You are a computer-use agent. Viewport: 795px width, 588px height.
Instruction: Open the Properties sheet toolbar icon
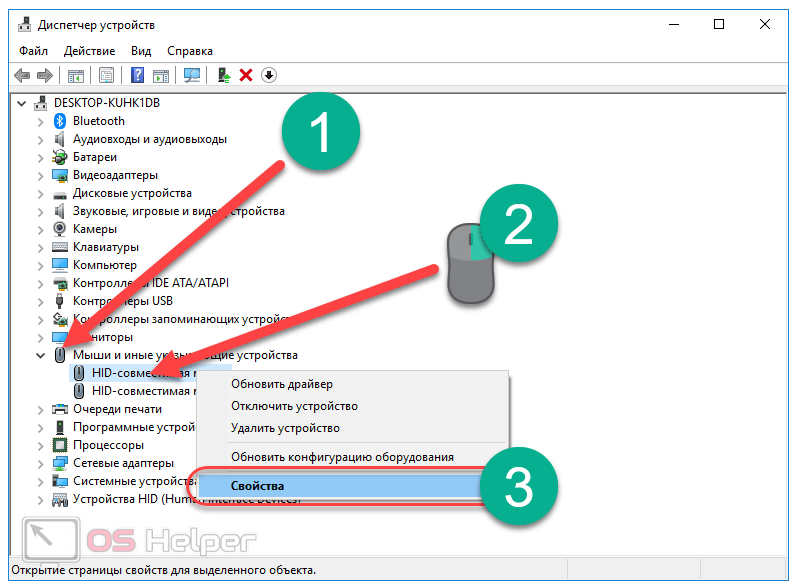pyautogui.click(x=106, y=75)
